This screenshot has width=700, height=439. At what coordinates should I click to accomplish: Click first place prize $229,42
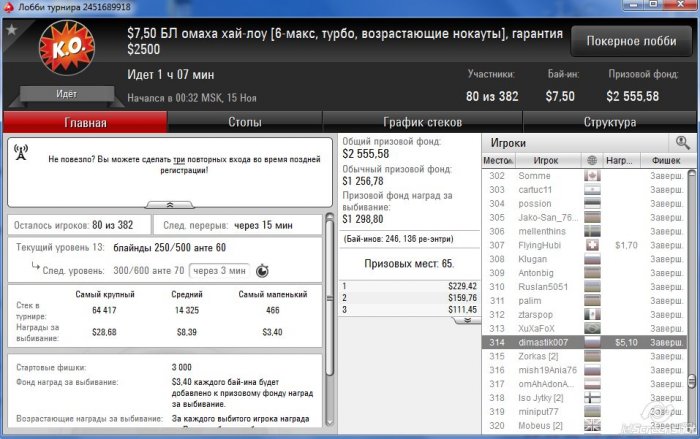tap(462, 286)
